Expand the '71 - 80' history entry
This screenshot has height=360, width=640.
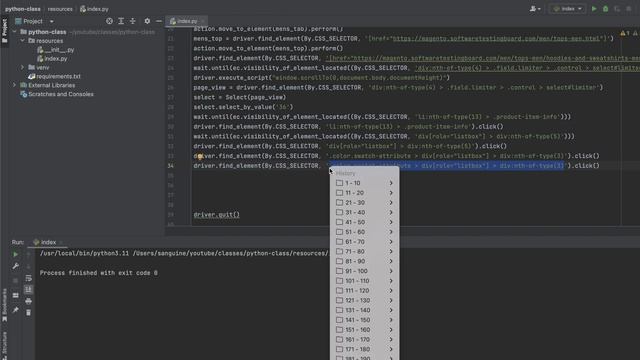(x=364, y=252)
